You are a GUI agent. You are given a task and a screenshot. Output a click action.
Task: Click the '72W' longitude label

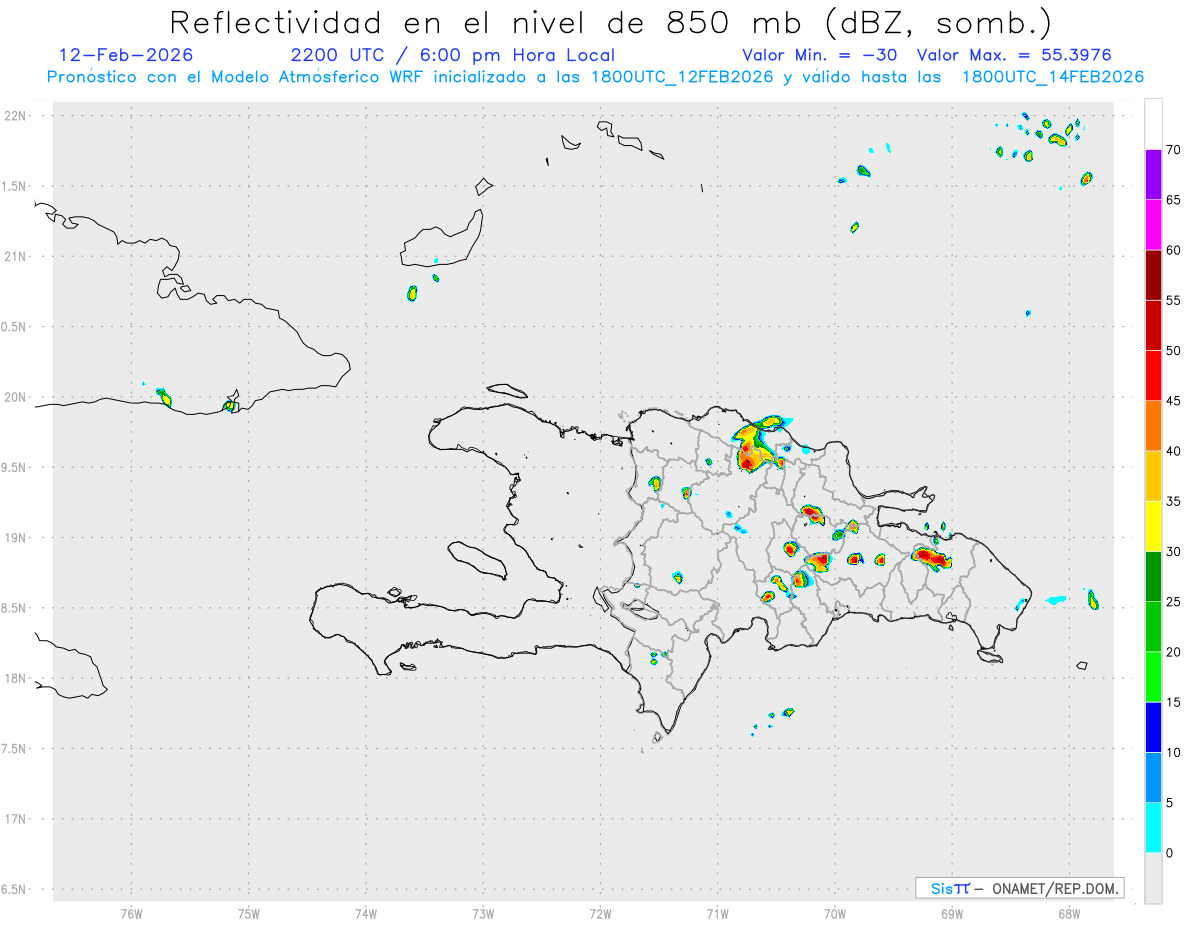(x=600, y=914)
